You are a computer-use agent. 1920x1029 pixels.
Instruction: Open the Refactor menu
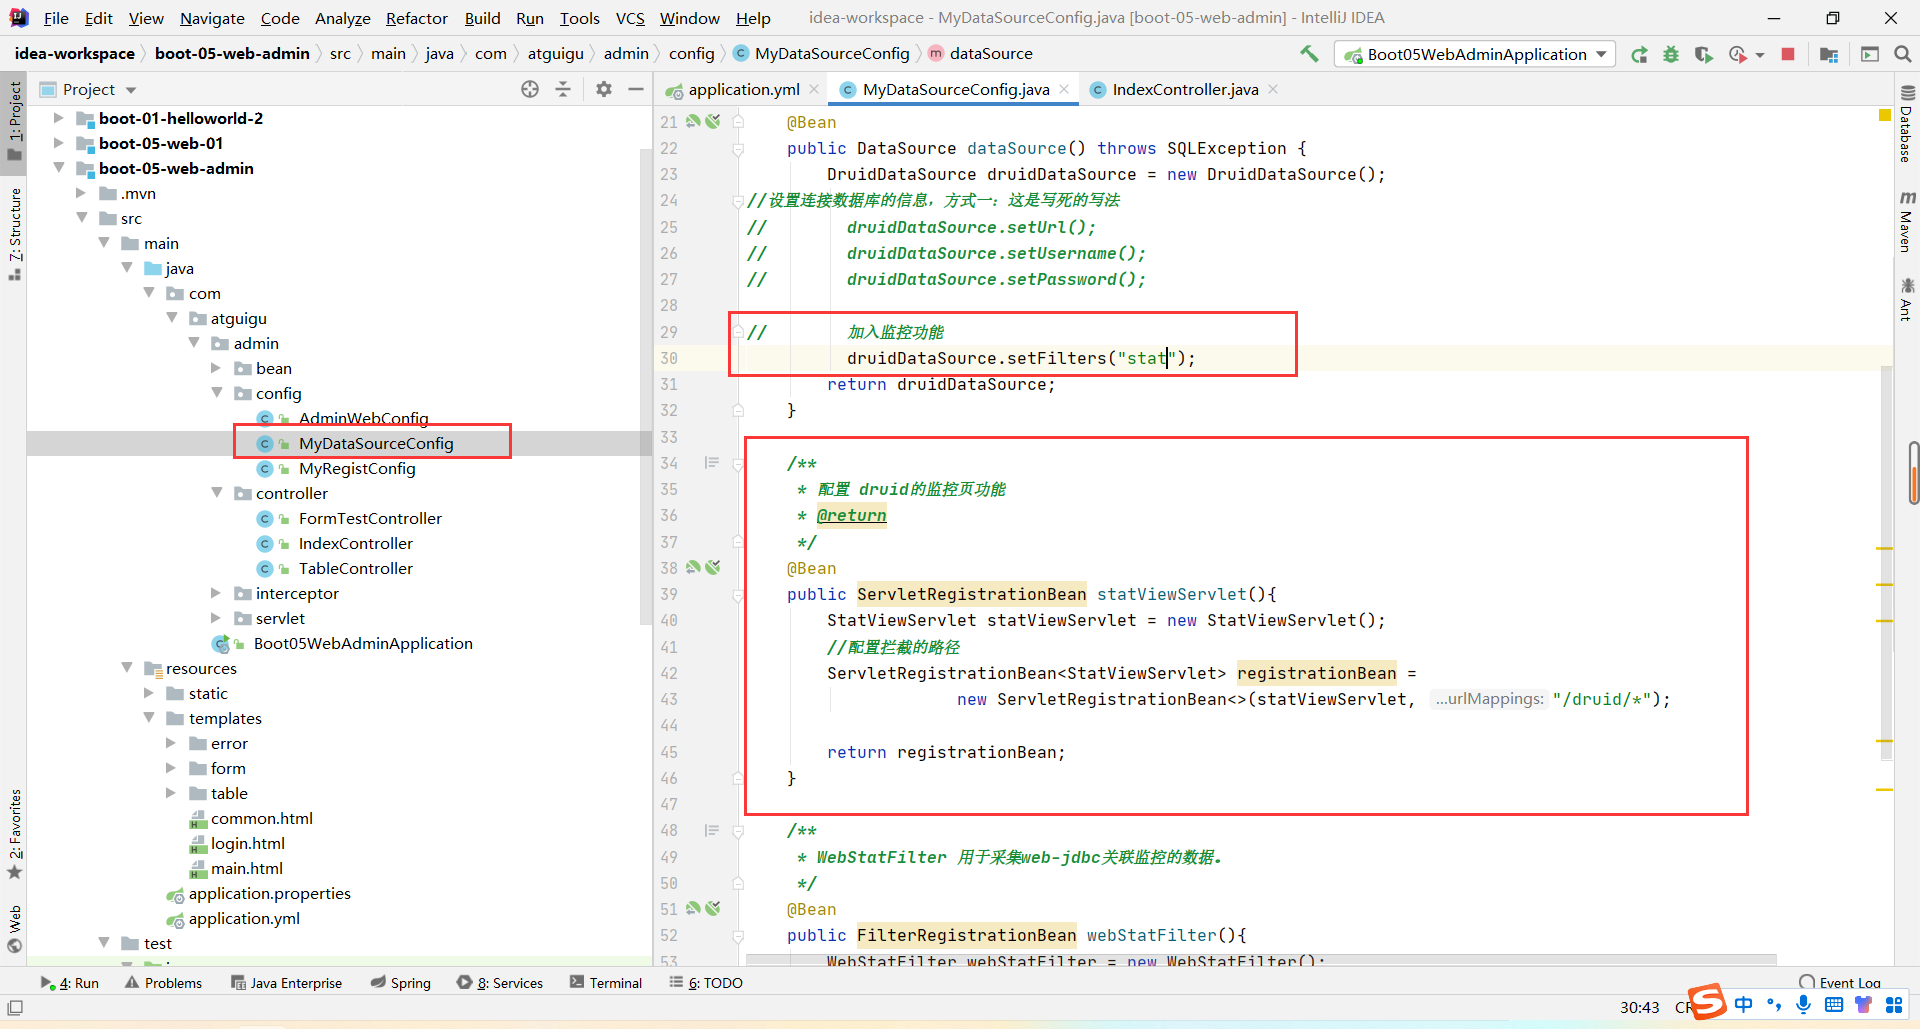tap(416, 18)
